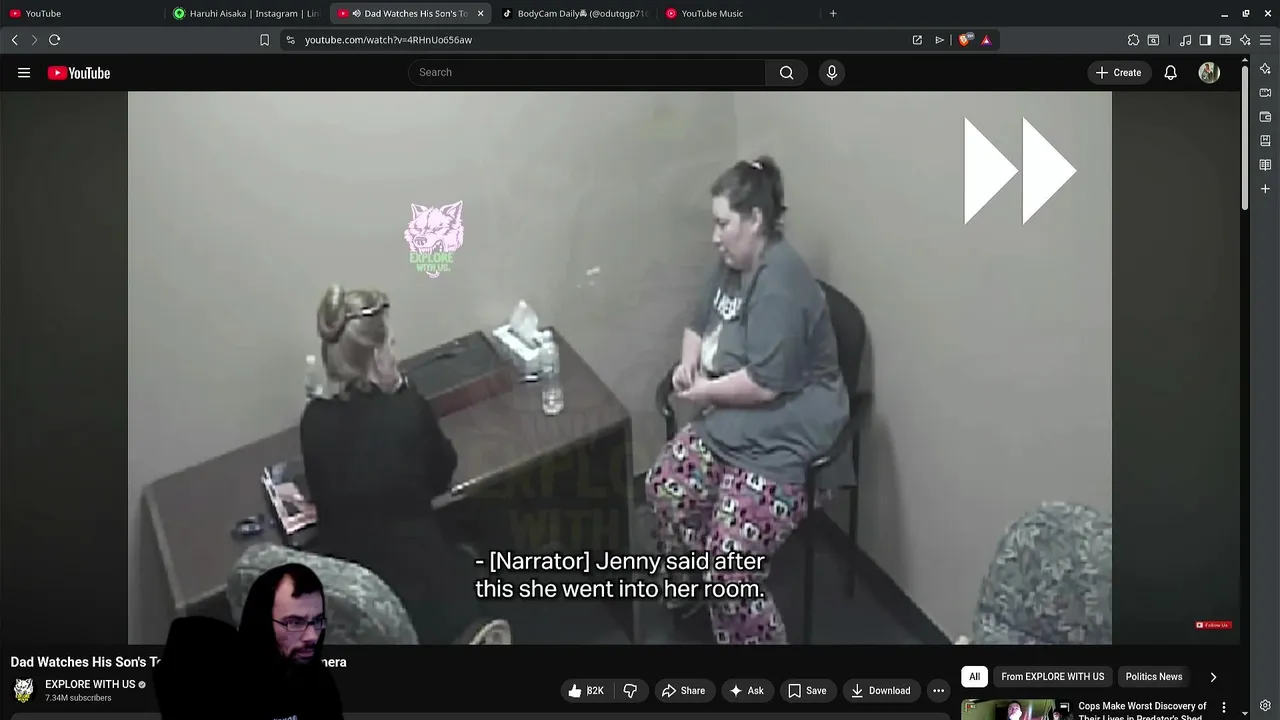Image resolution: width=1280 pixels, height=720 pixels.
Task: Click the Download button
Action: tap(881, 691)
